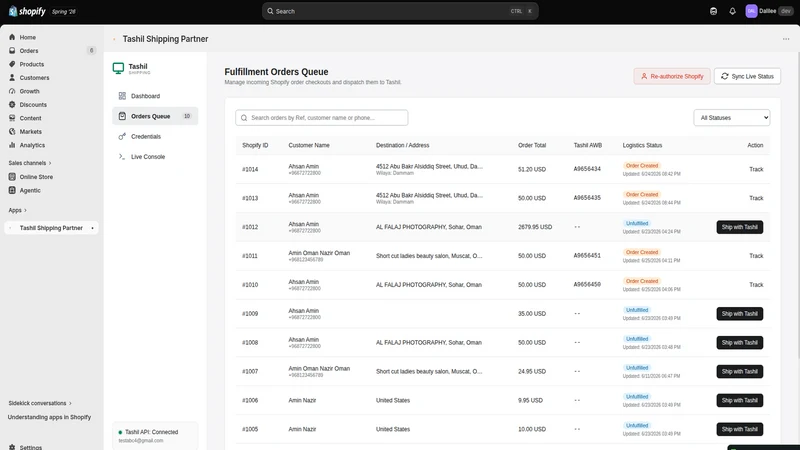Click Customer Name column header
This screenshot has width=800, height=450.
point(309,145)
